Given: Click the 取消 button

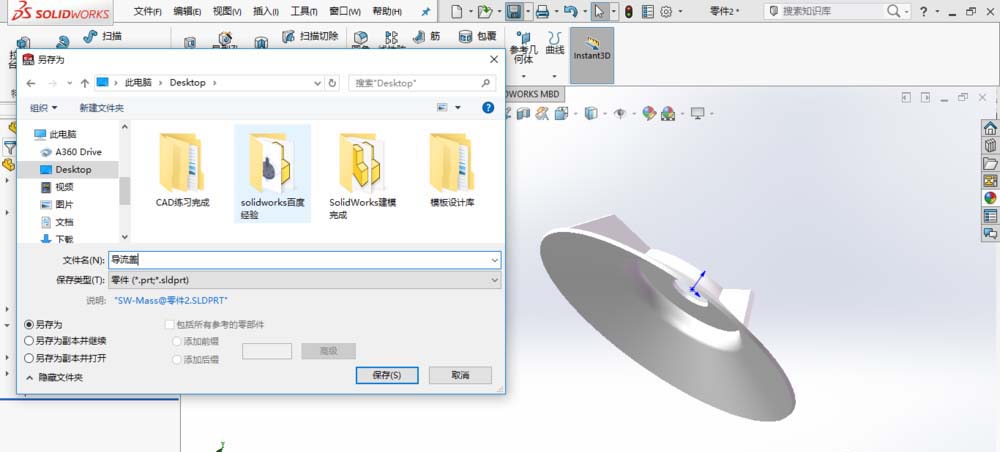Looking at the screenshot, I should [x=460, y=375].
